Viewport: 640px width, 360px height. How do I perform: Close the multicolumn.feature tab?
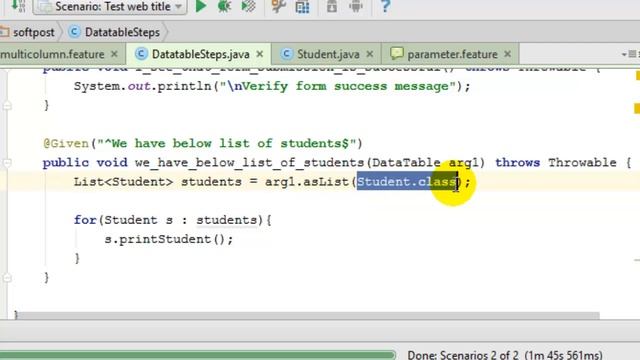coord(114,54)
